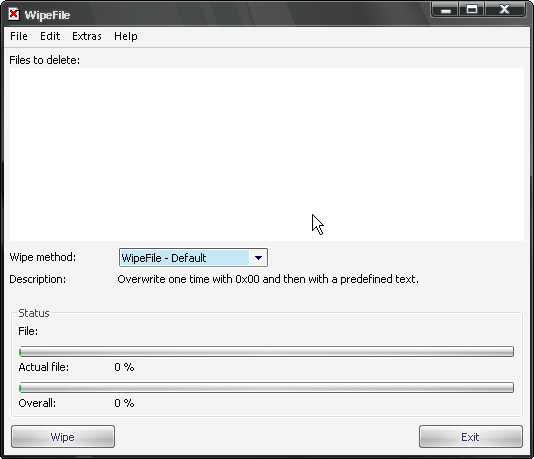Open the Extras menu

[87, 36]
